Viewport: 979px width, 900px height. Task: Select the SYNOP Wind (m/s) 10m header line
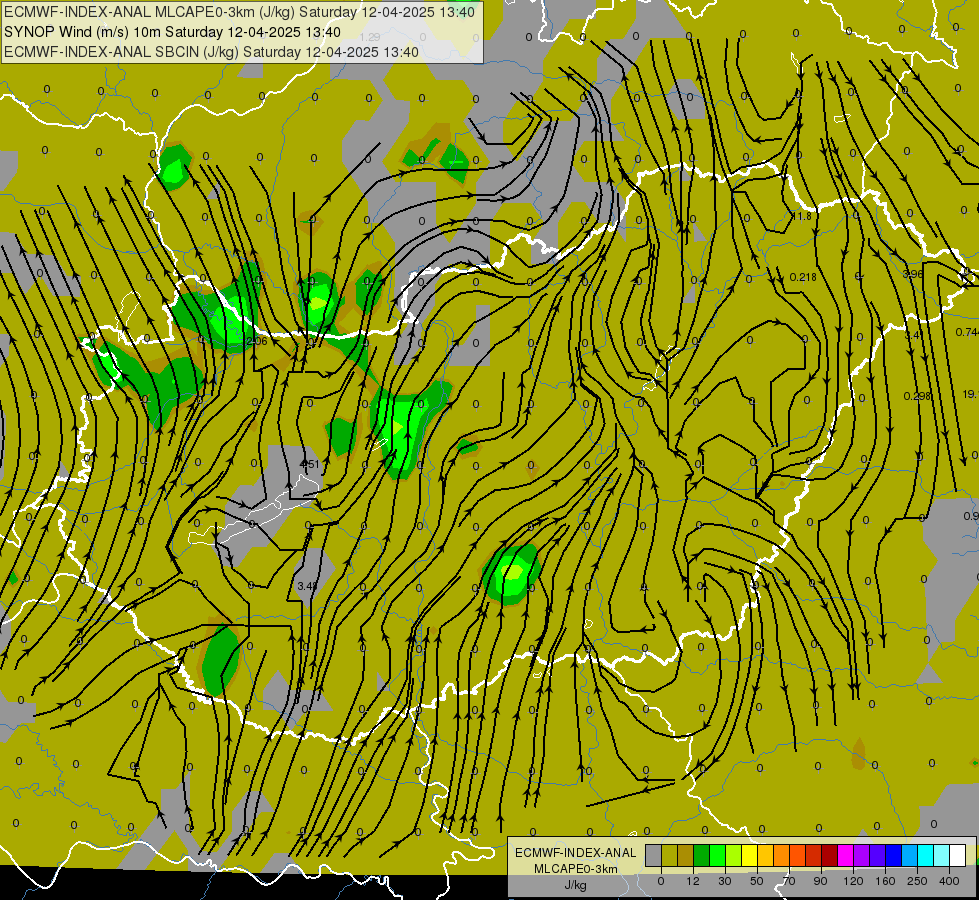coord(172,32)
